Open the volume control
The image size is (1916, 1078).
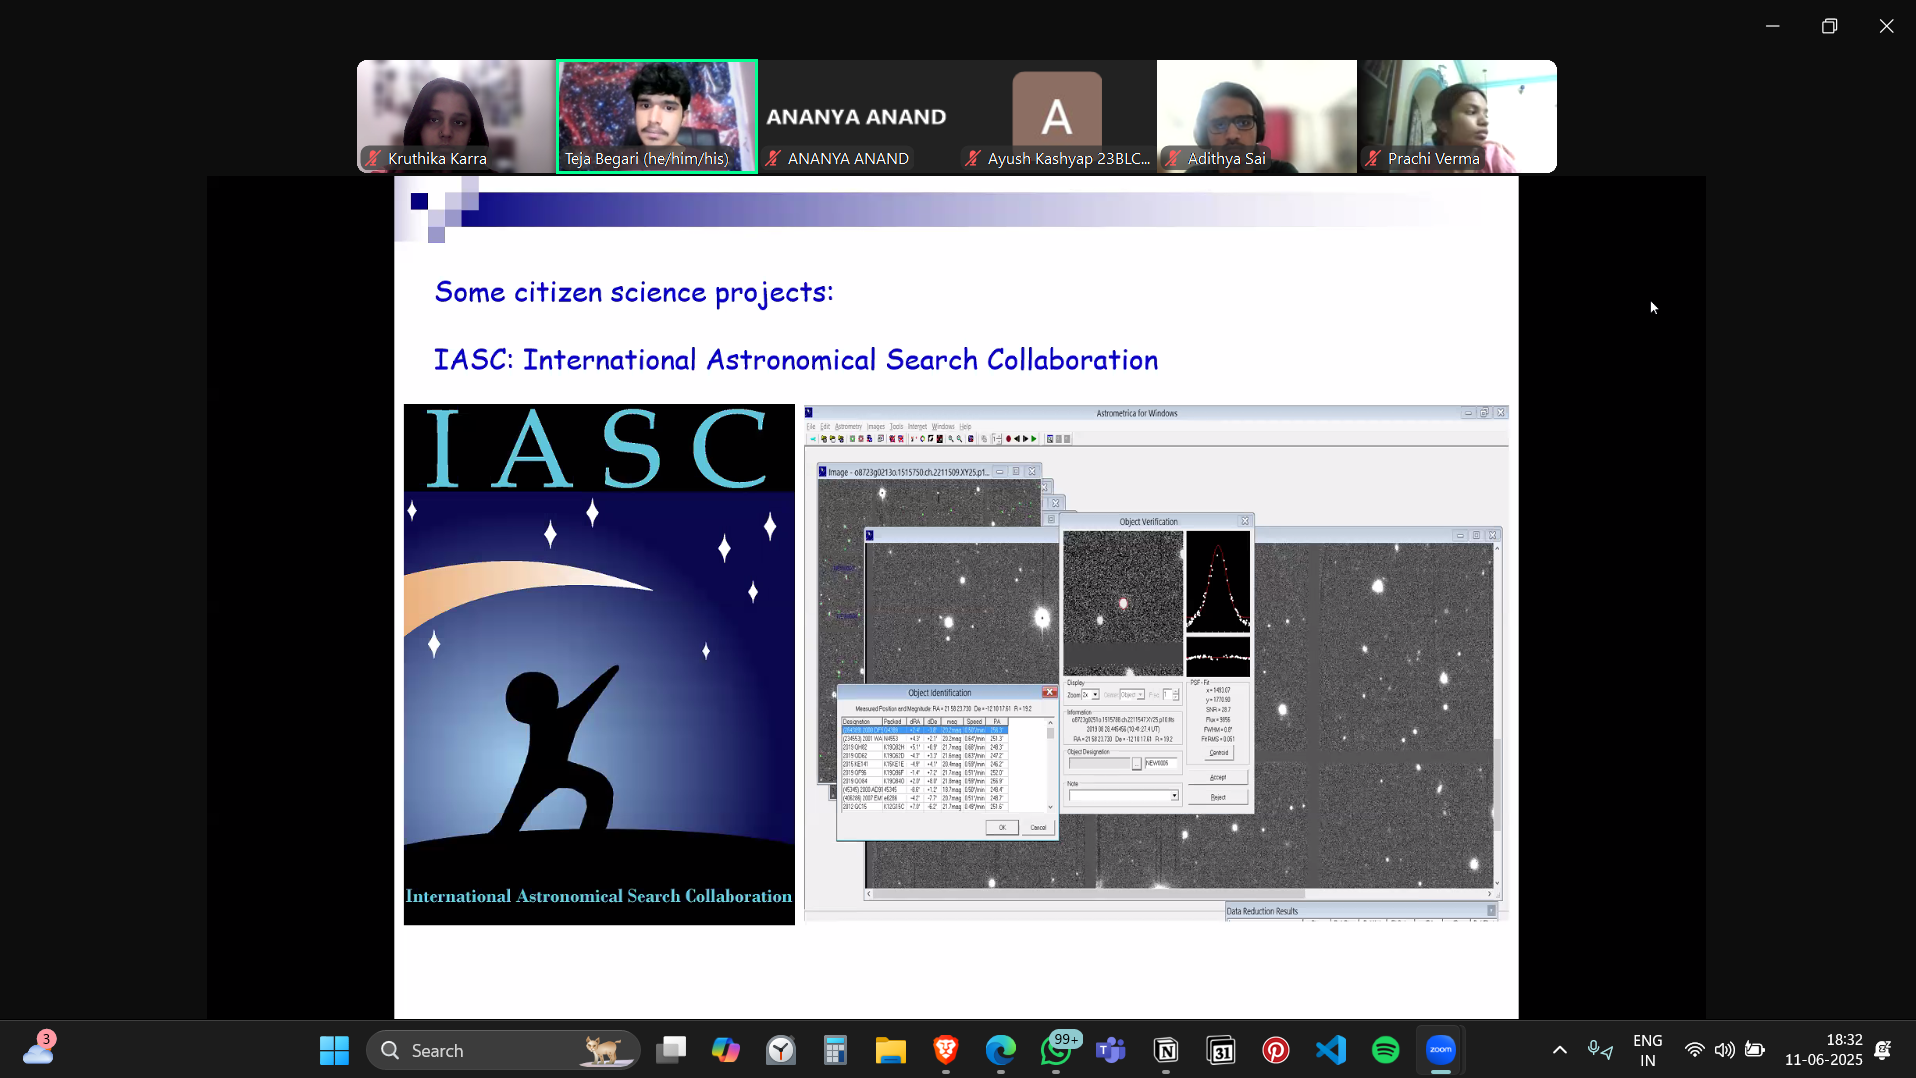1724,1050
